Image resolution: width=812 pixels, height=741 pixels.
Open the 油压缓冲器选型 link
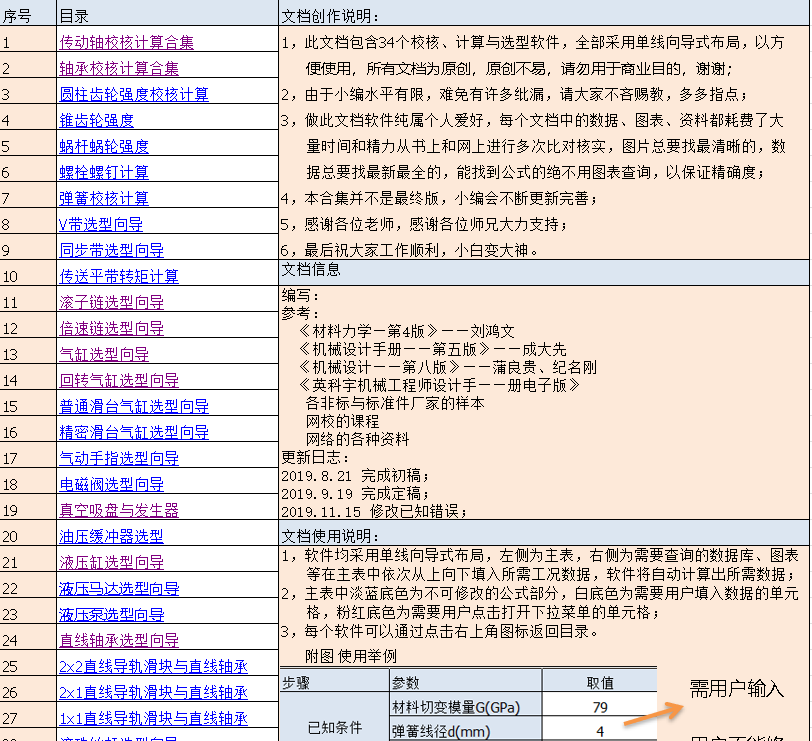coord(111,536)
